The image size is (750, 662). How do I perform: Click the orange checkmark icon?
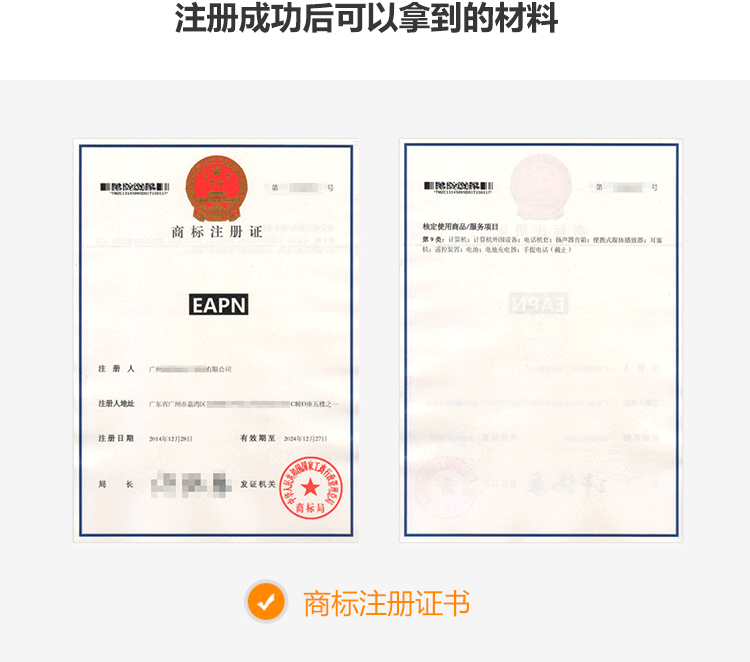[x=266, y=601]
